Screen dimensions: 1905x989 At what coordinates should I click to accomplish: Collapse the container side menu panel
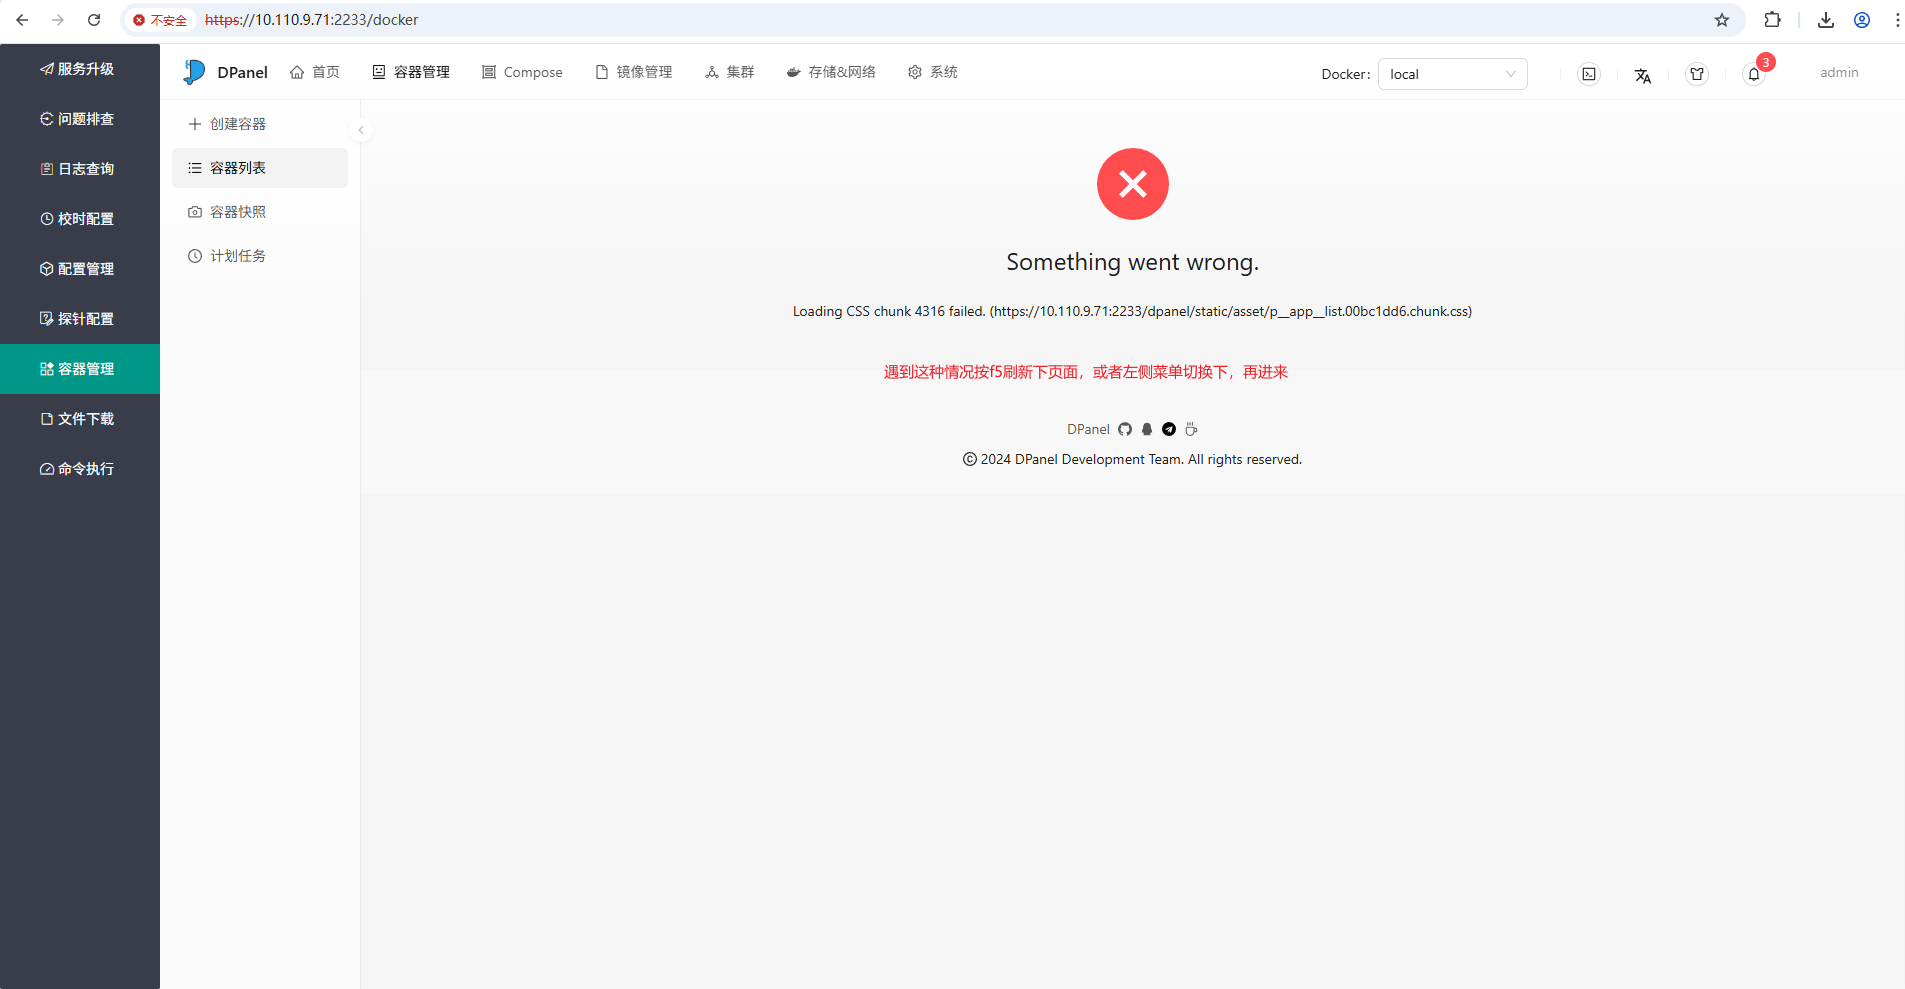pos(361,130)
